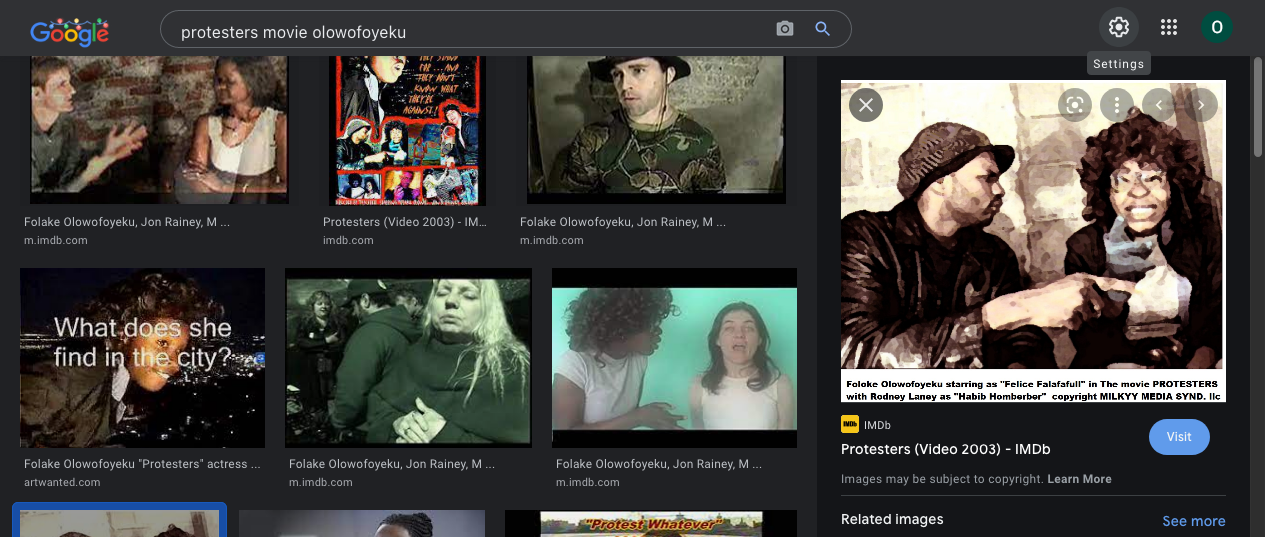Open "What does she find in the city?" thumbnail
The image size is (1265, 537).
click(143, 357)
